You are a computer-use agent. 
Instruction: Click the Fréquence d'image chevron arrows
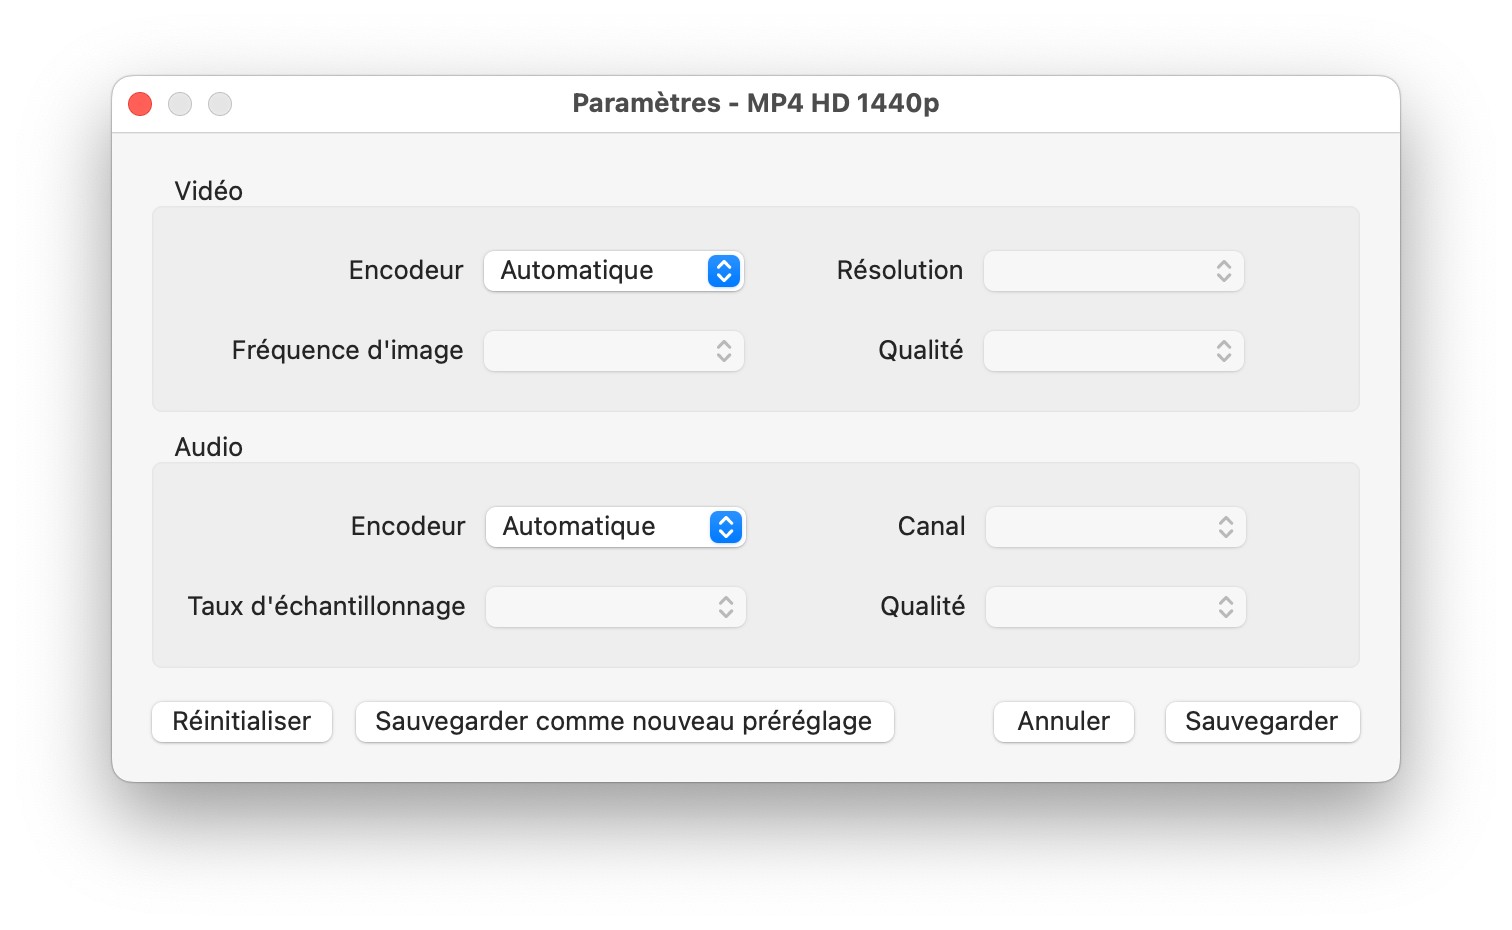724,351
